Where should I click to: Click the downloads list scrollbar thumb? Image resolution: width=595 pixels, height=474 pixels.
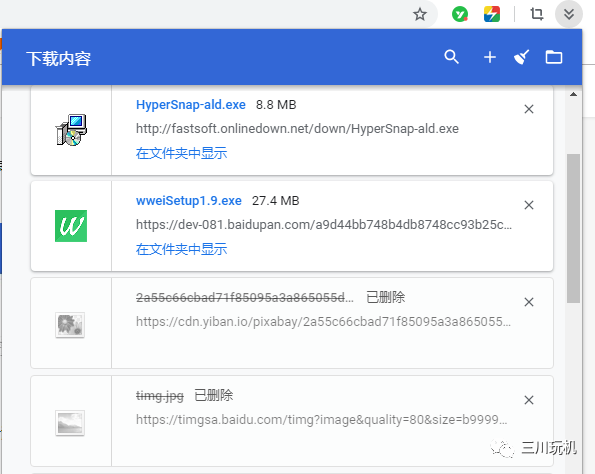573,228
